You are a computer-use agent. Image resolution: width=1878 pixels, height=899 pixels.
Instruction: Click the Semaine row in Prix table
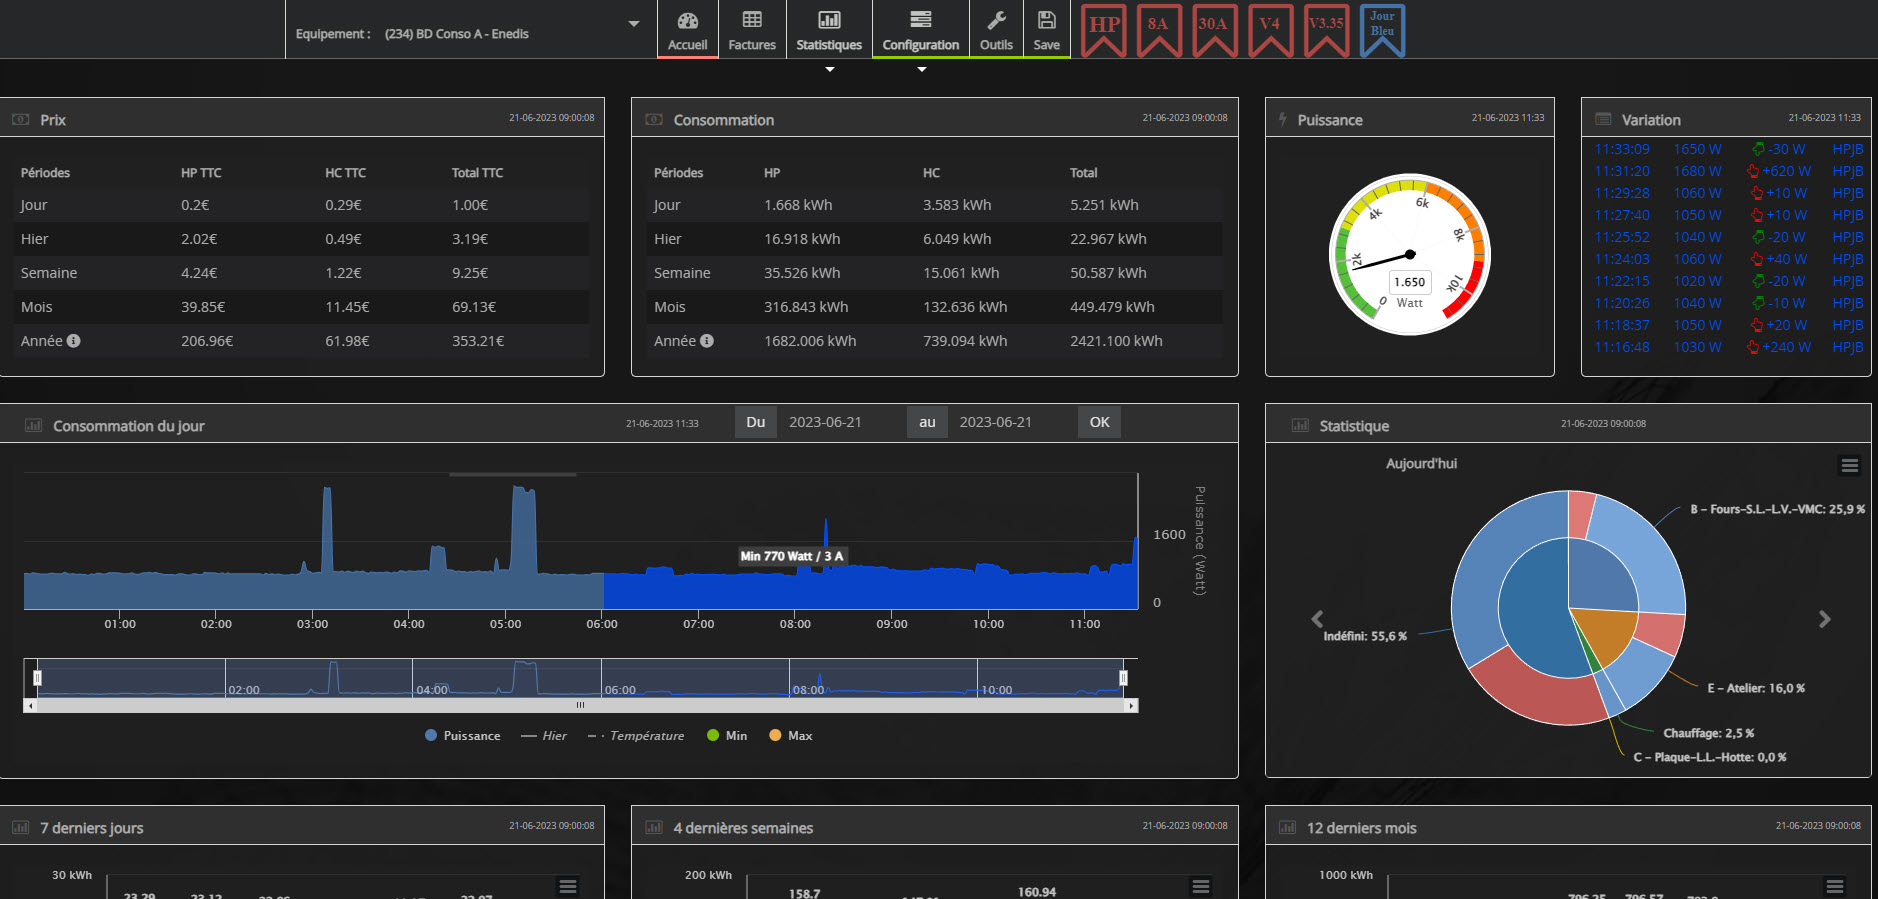point(302,273)
